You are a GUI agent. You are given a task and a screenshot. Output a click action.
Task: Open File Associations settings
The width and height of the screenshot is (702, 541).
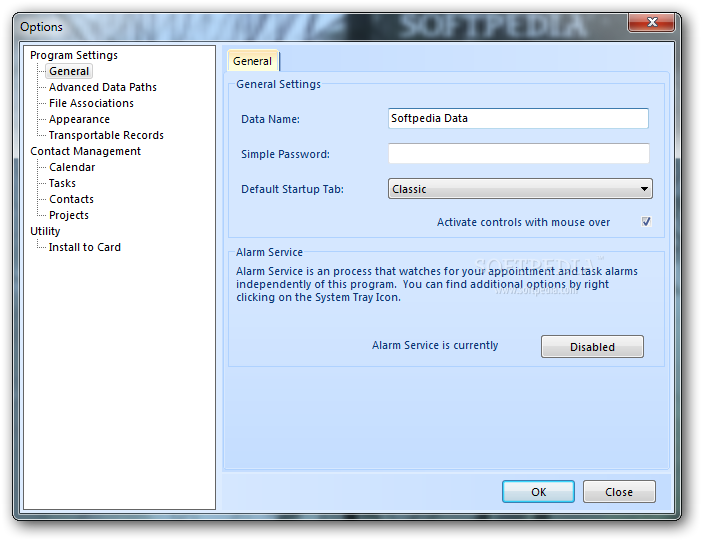[91, 103]
